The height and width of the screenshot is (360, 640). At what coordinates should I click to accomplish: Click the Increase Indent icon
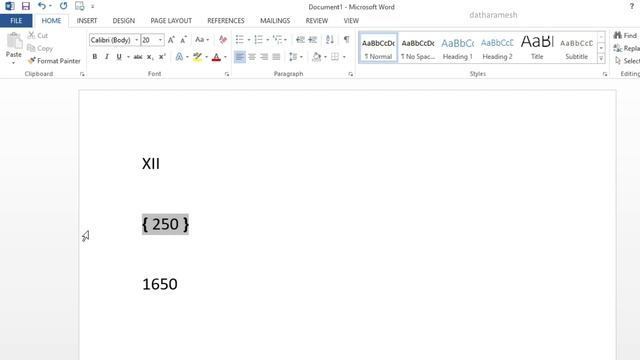[313, 40]
